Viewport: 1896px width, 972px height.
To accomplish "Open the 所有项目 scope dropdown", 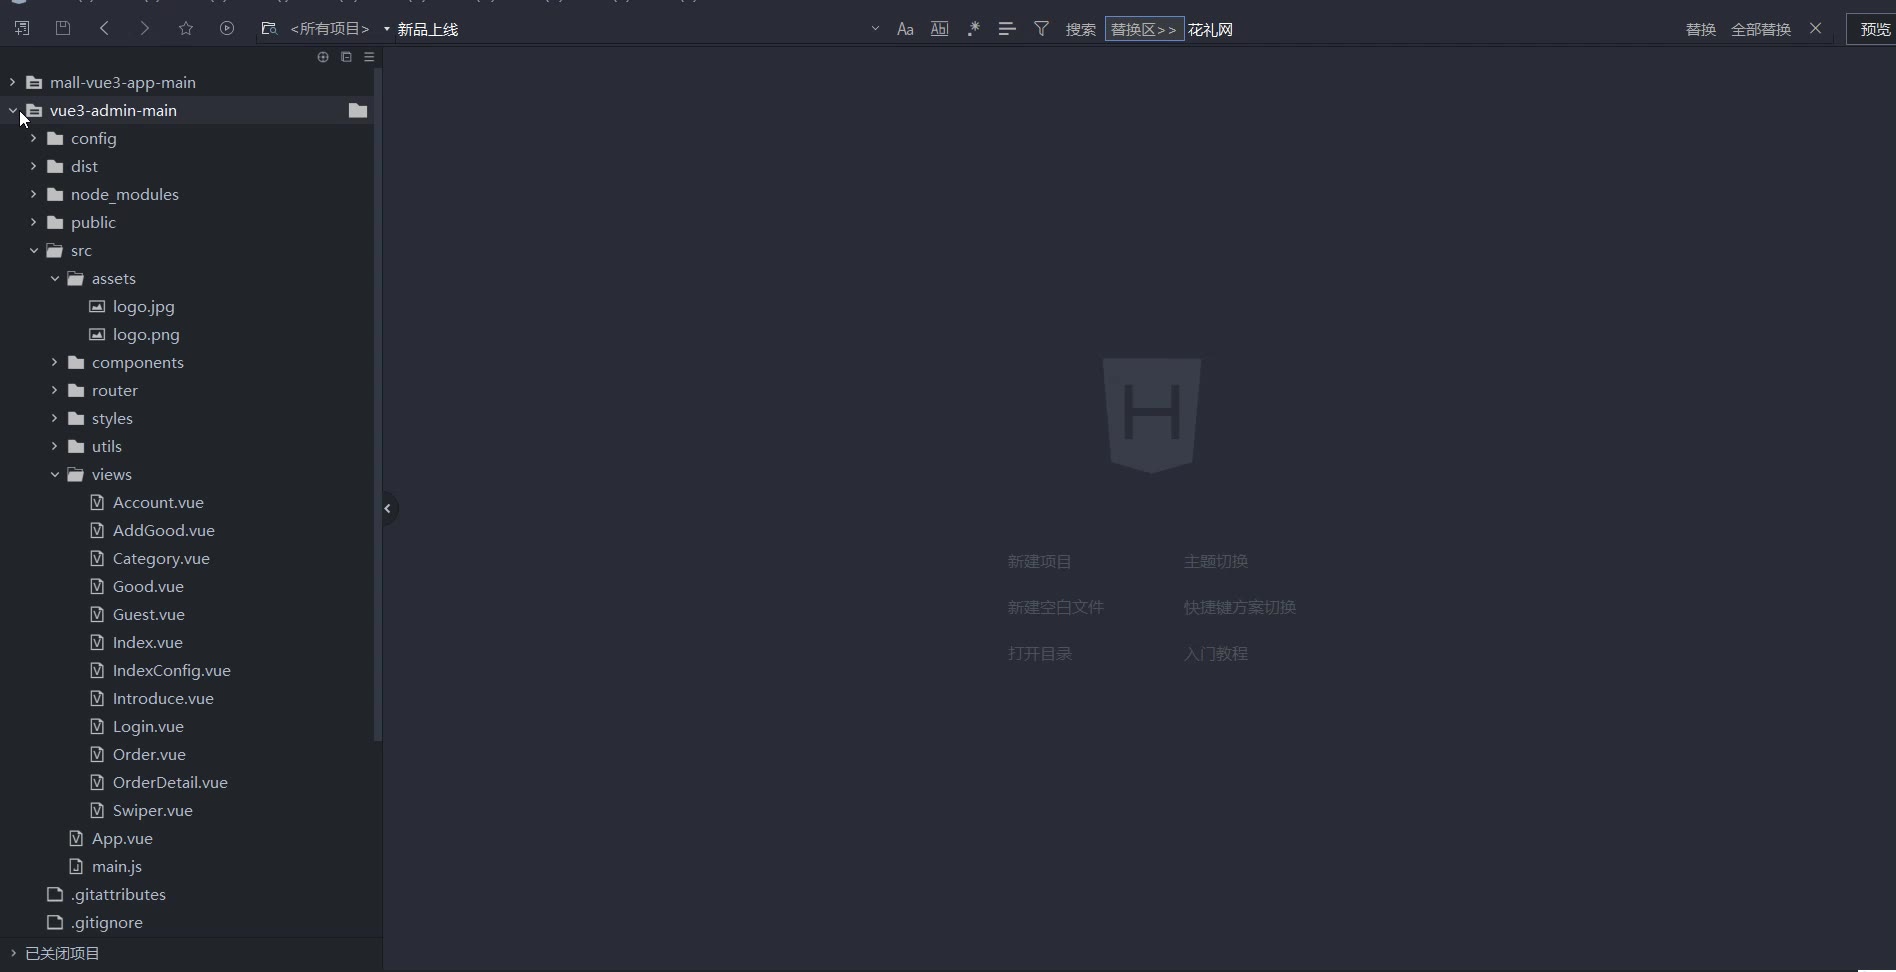I will [339, 29].
